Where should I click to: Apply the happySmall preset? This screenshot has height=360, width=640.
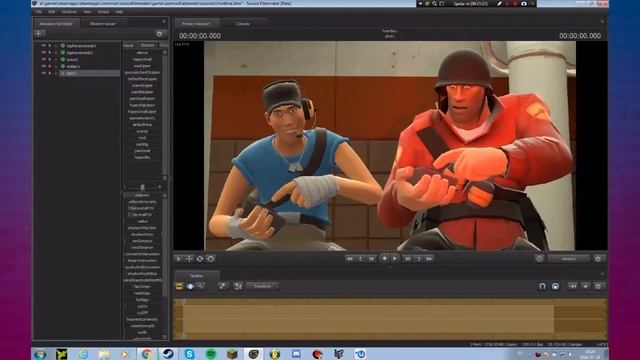click(142, 59)
